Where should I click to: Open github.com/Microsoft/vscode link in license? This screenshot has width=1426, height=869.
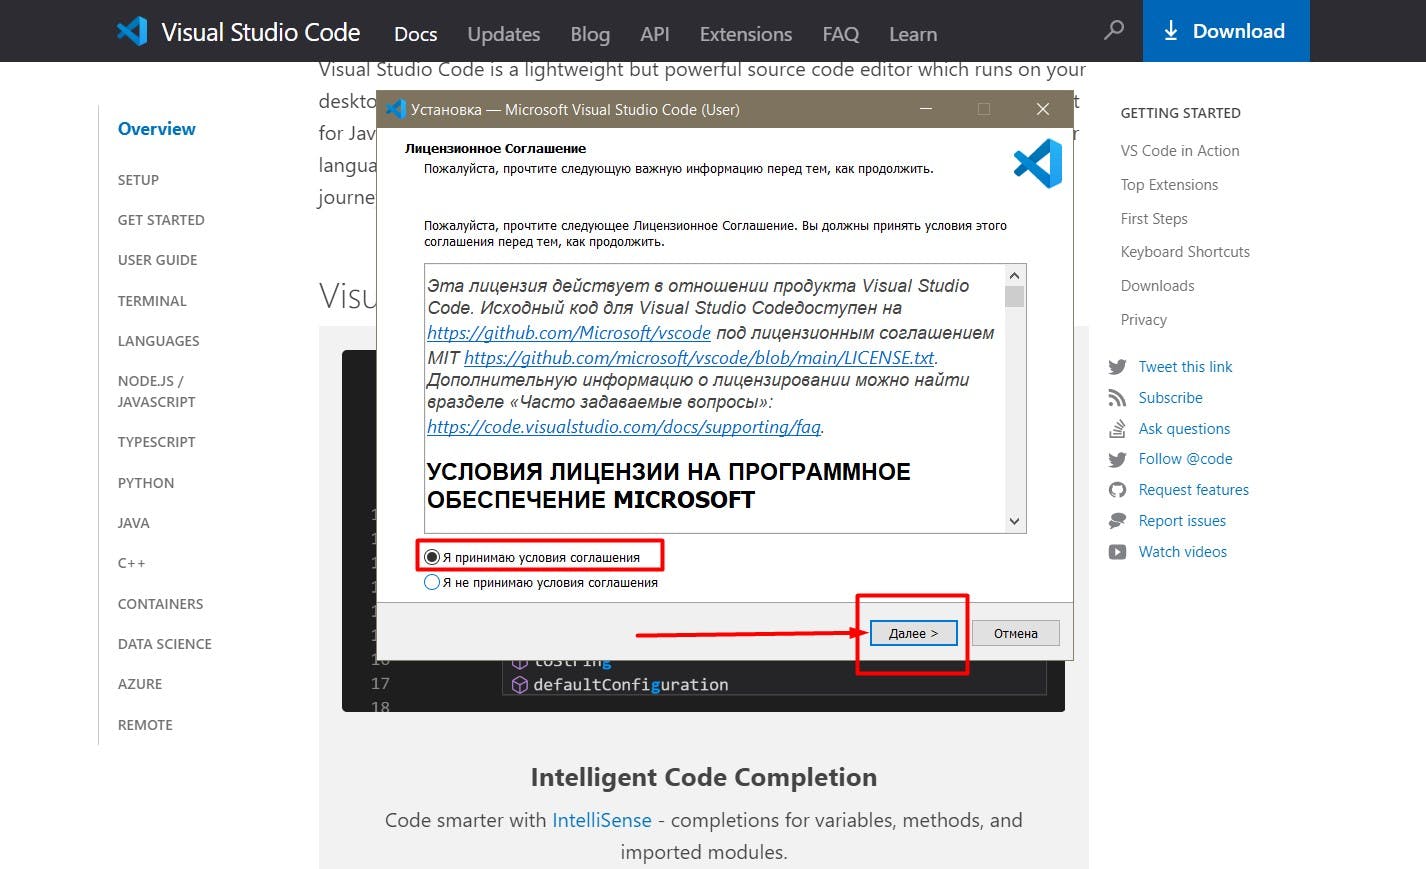pyautogui.click(x=569, y=333)
